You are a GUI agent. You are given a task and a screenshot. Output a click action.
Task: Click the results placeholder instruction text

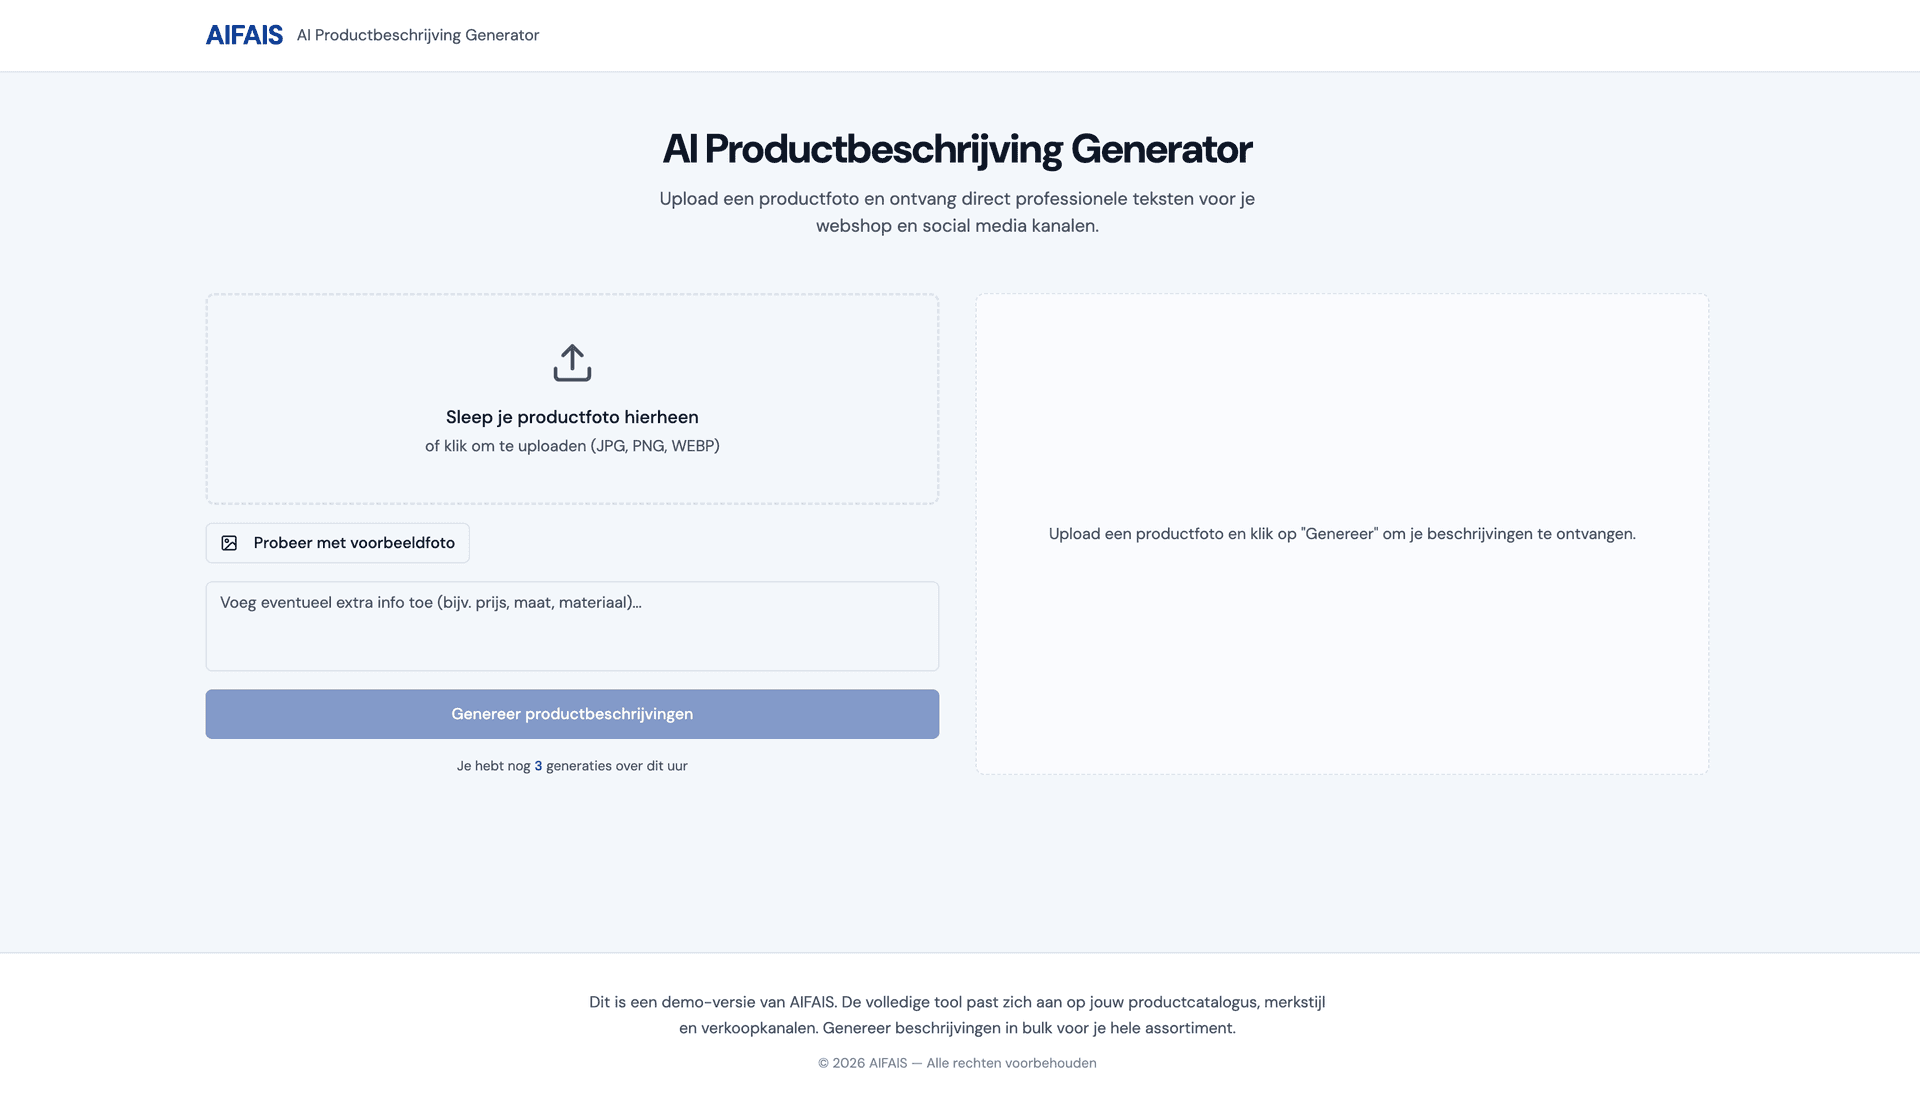[x=1342, y=534]
